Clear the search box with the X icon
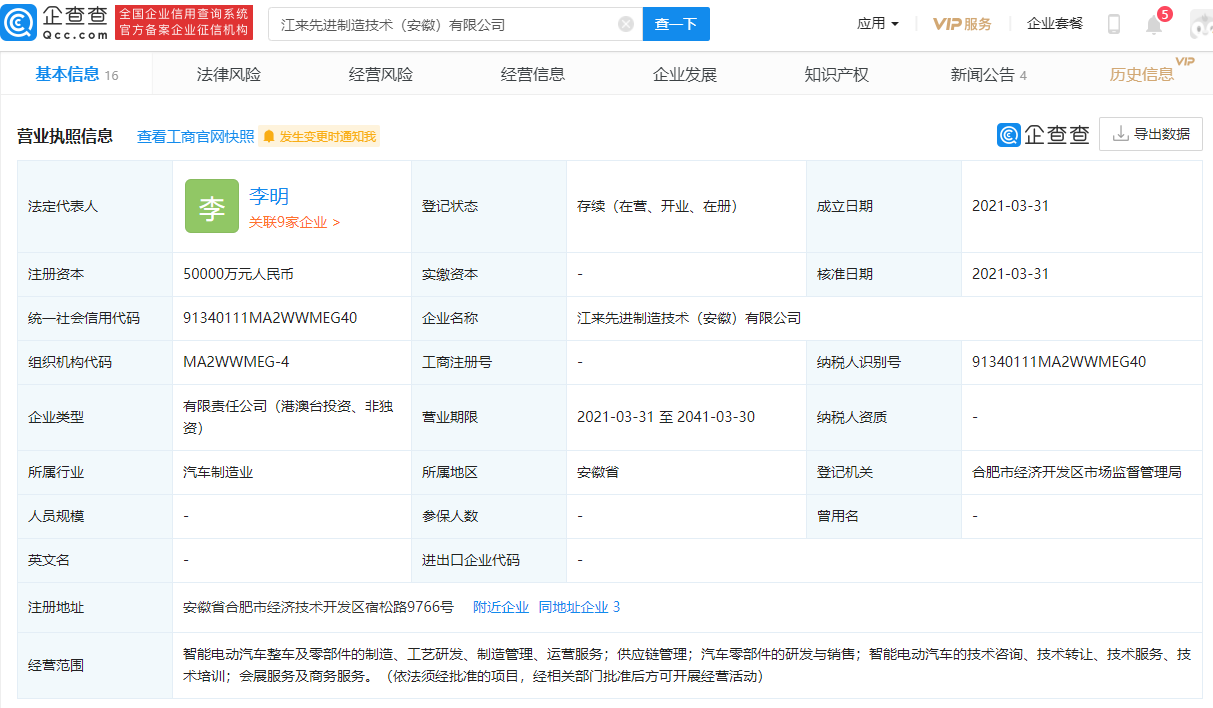This screenshot has height=708, width=1213. pos(626,23)
